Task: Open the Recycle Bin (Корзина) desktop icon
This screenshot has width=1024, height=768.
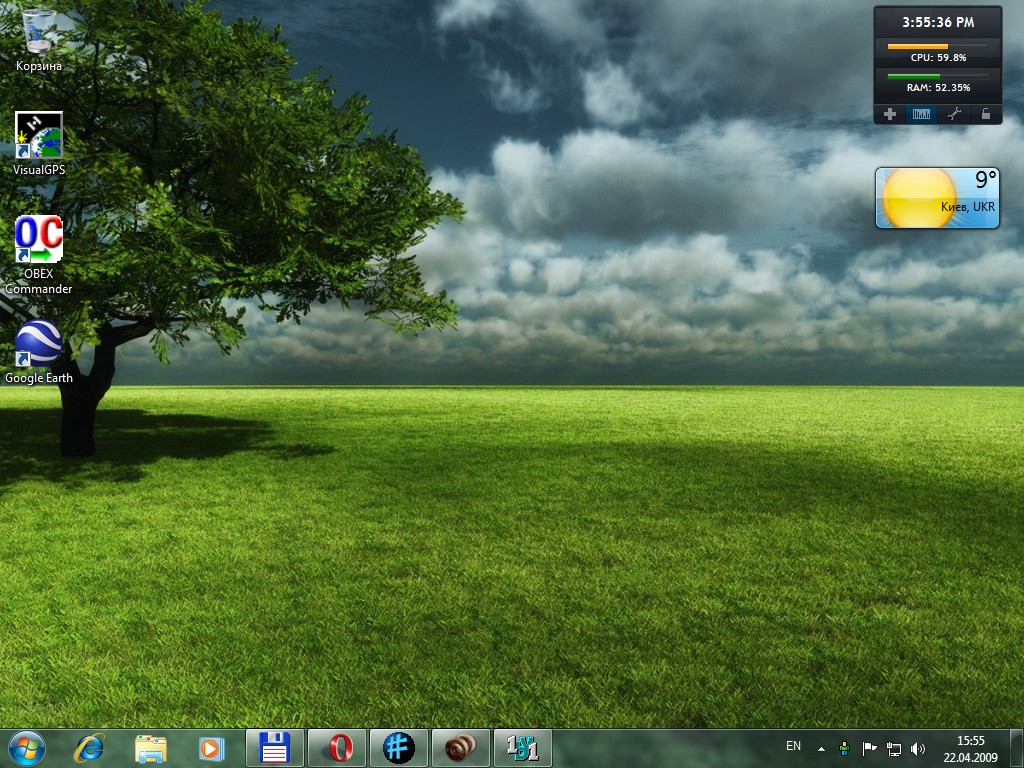Action: click(x=39, y=33)
